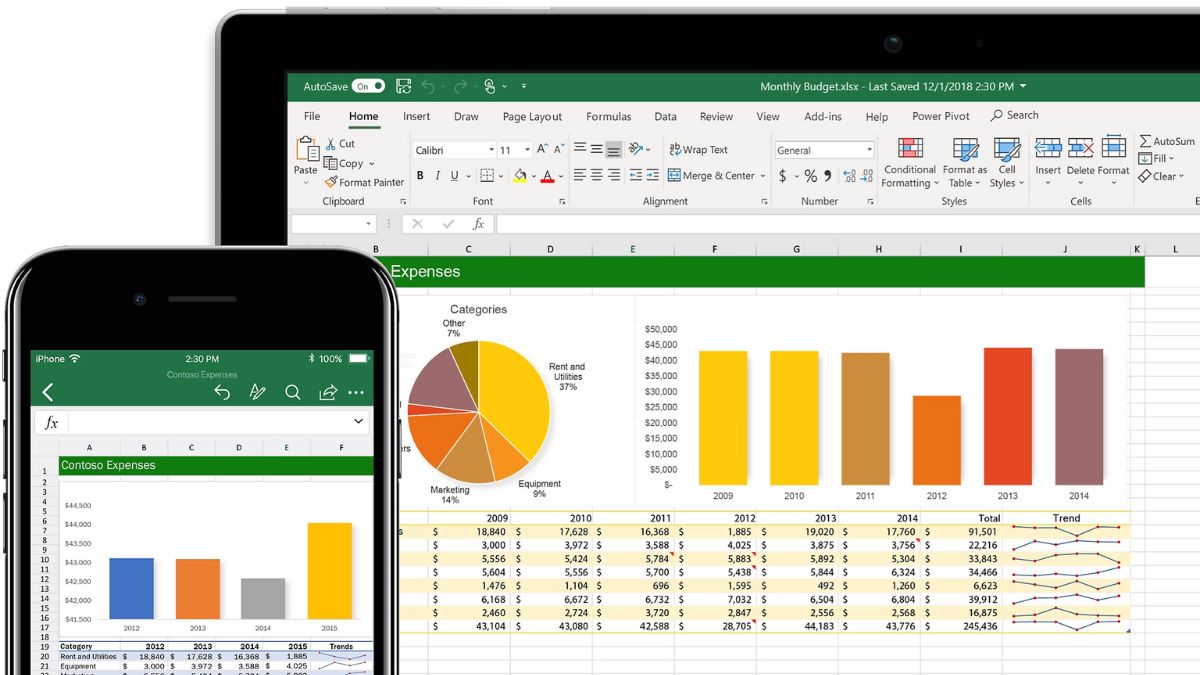Click AutoSum
Viewport: 1200px width, 675px height.
(x=1167, y=141)
